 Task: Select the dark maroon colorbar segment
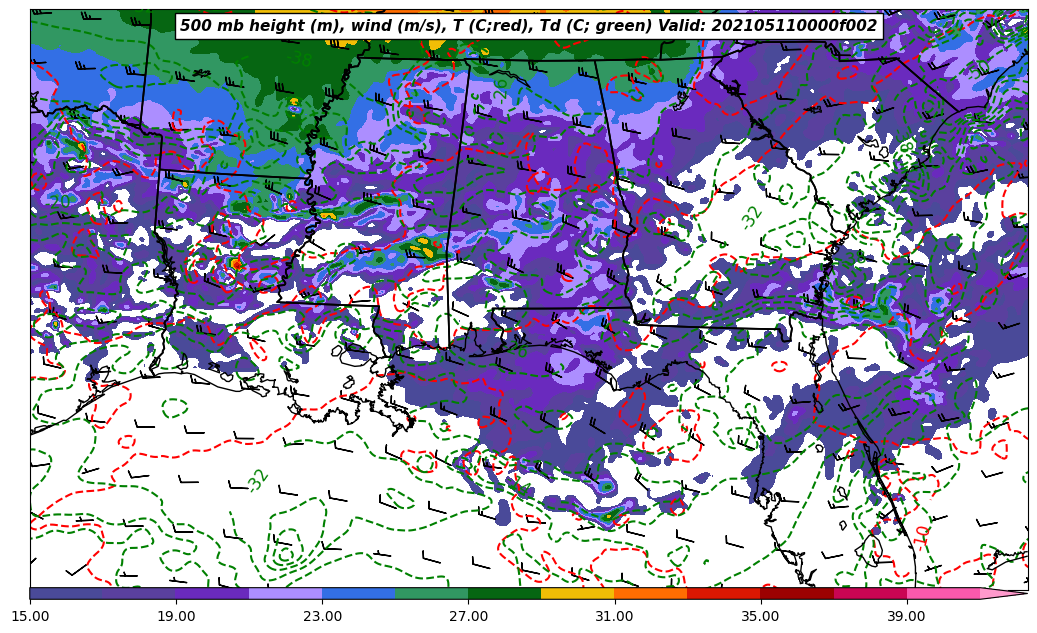(796, 593)
